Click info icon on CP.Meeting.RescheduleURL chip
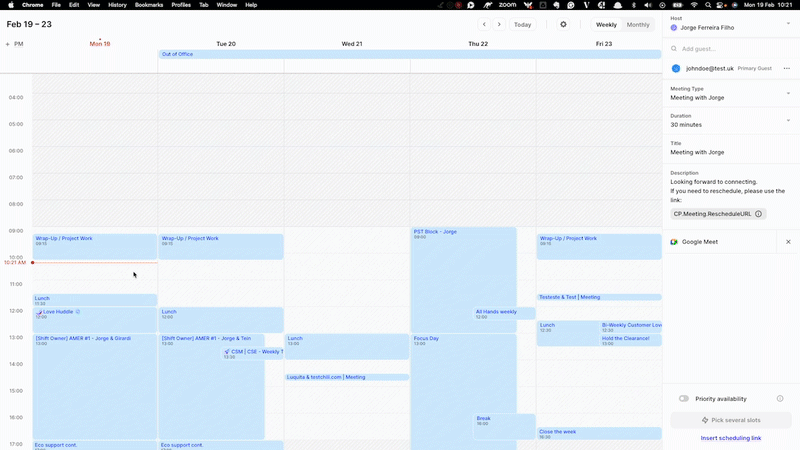Image resolution: width=800 pixels, height=450 pixels. click(x=759, y=214)
